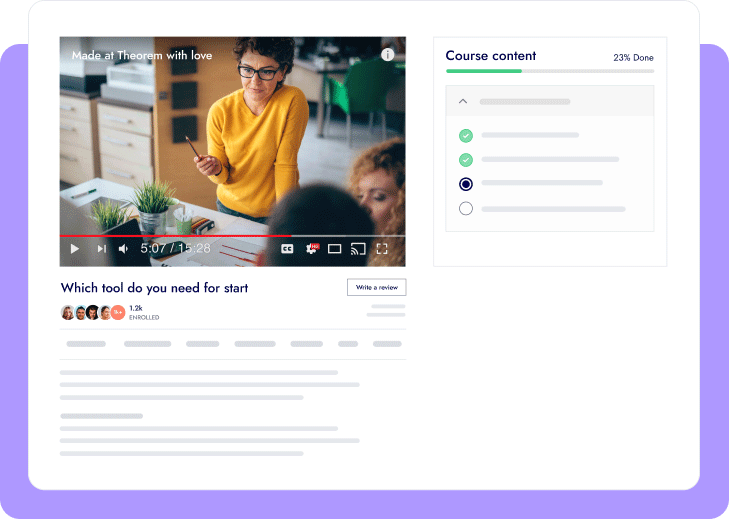
Task: Click the 1.2k enrolled count
Action: coord(136,308)
